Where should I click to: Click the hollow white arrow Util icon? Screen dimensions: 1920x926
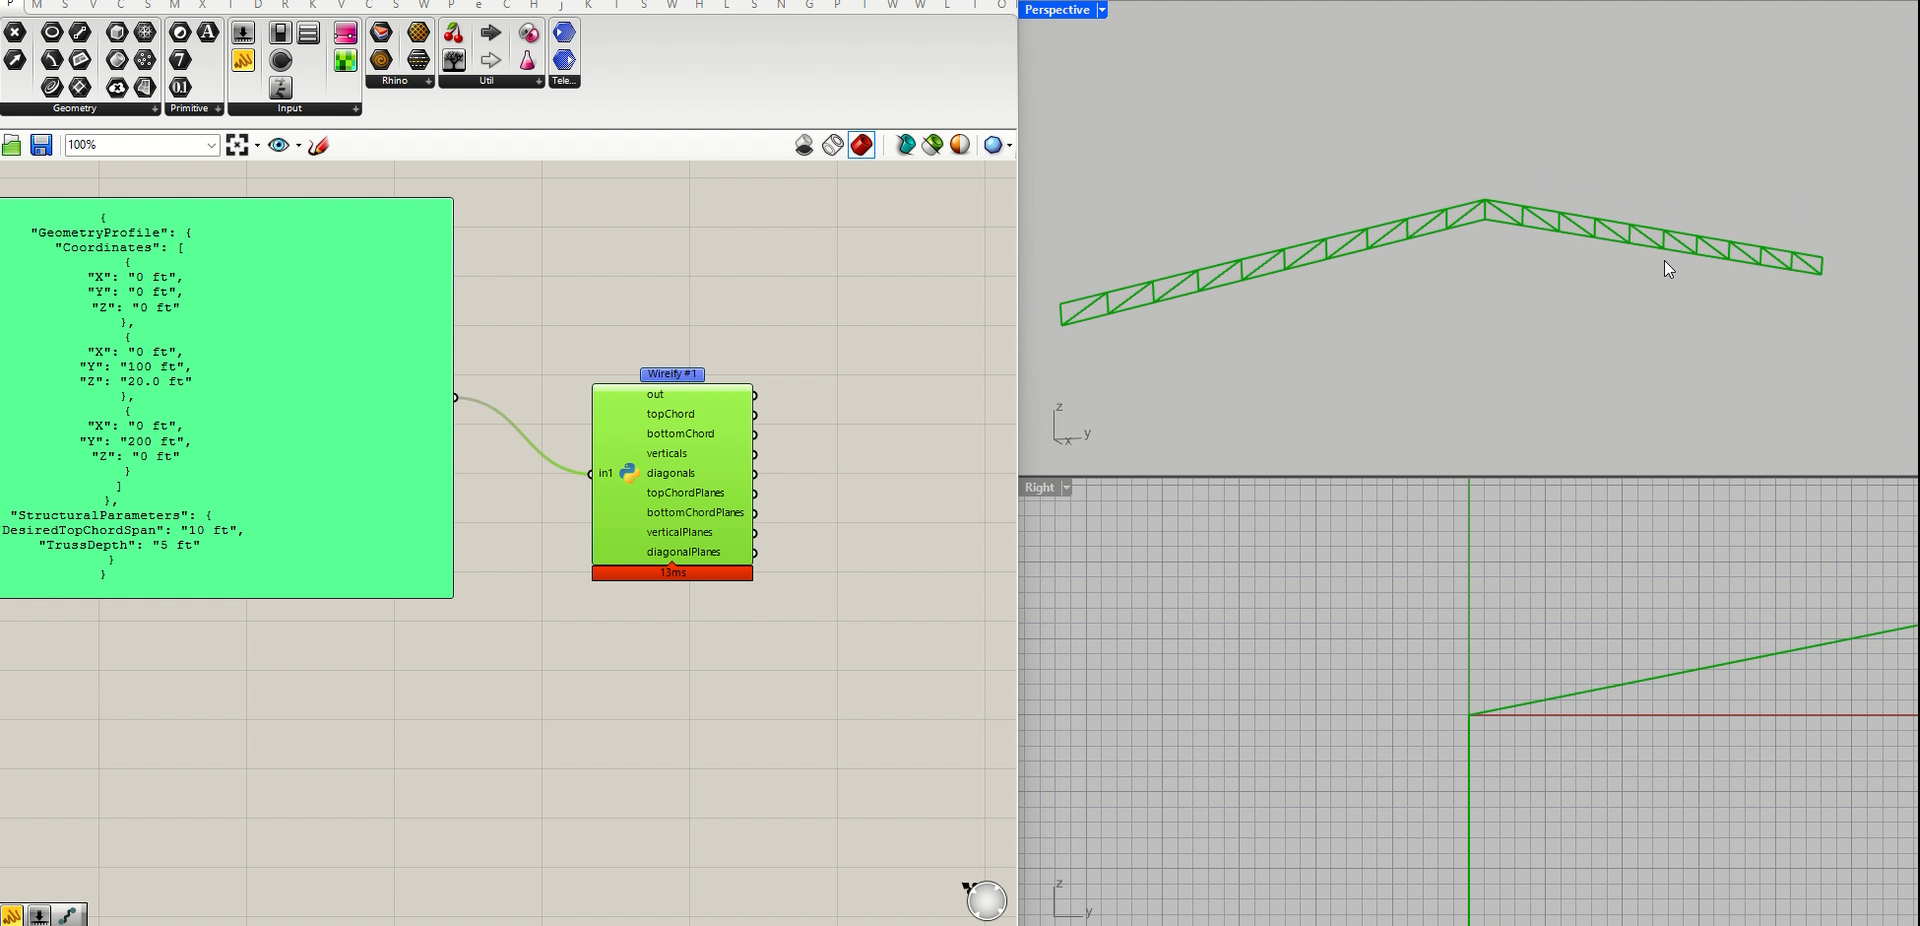491,60
